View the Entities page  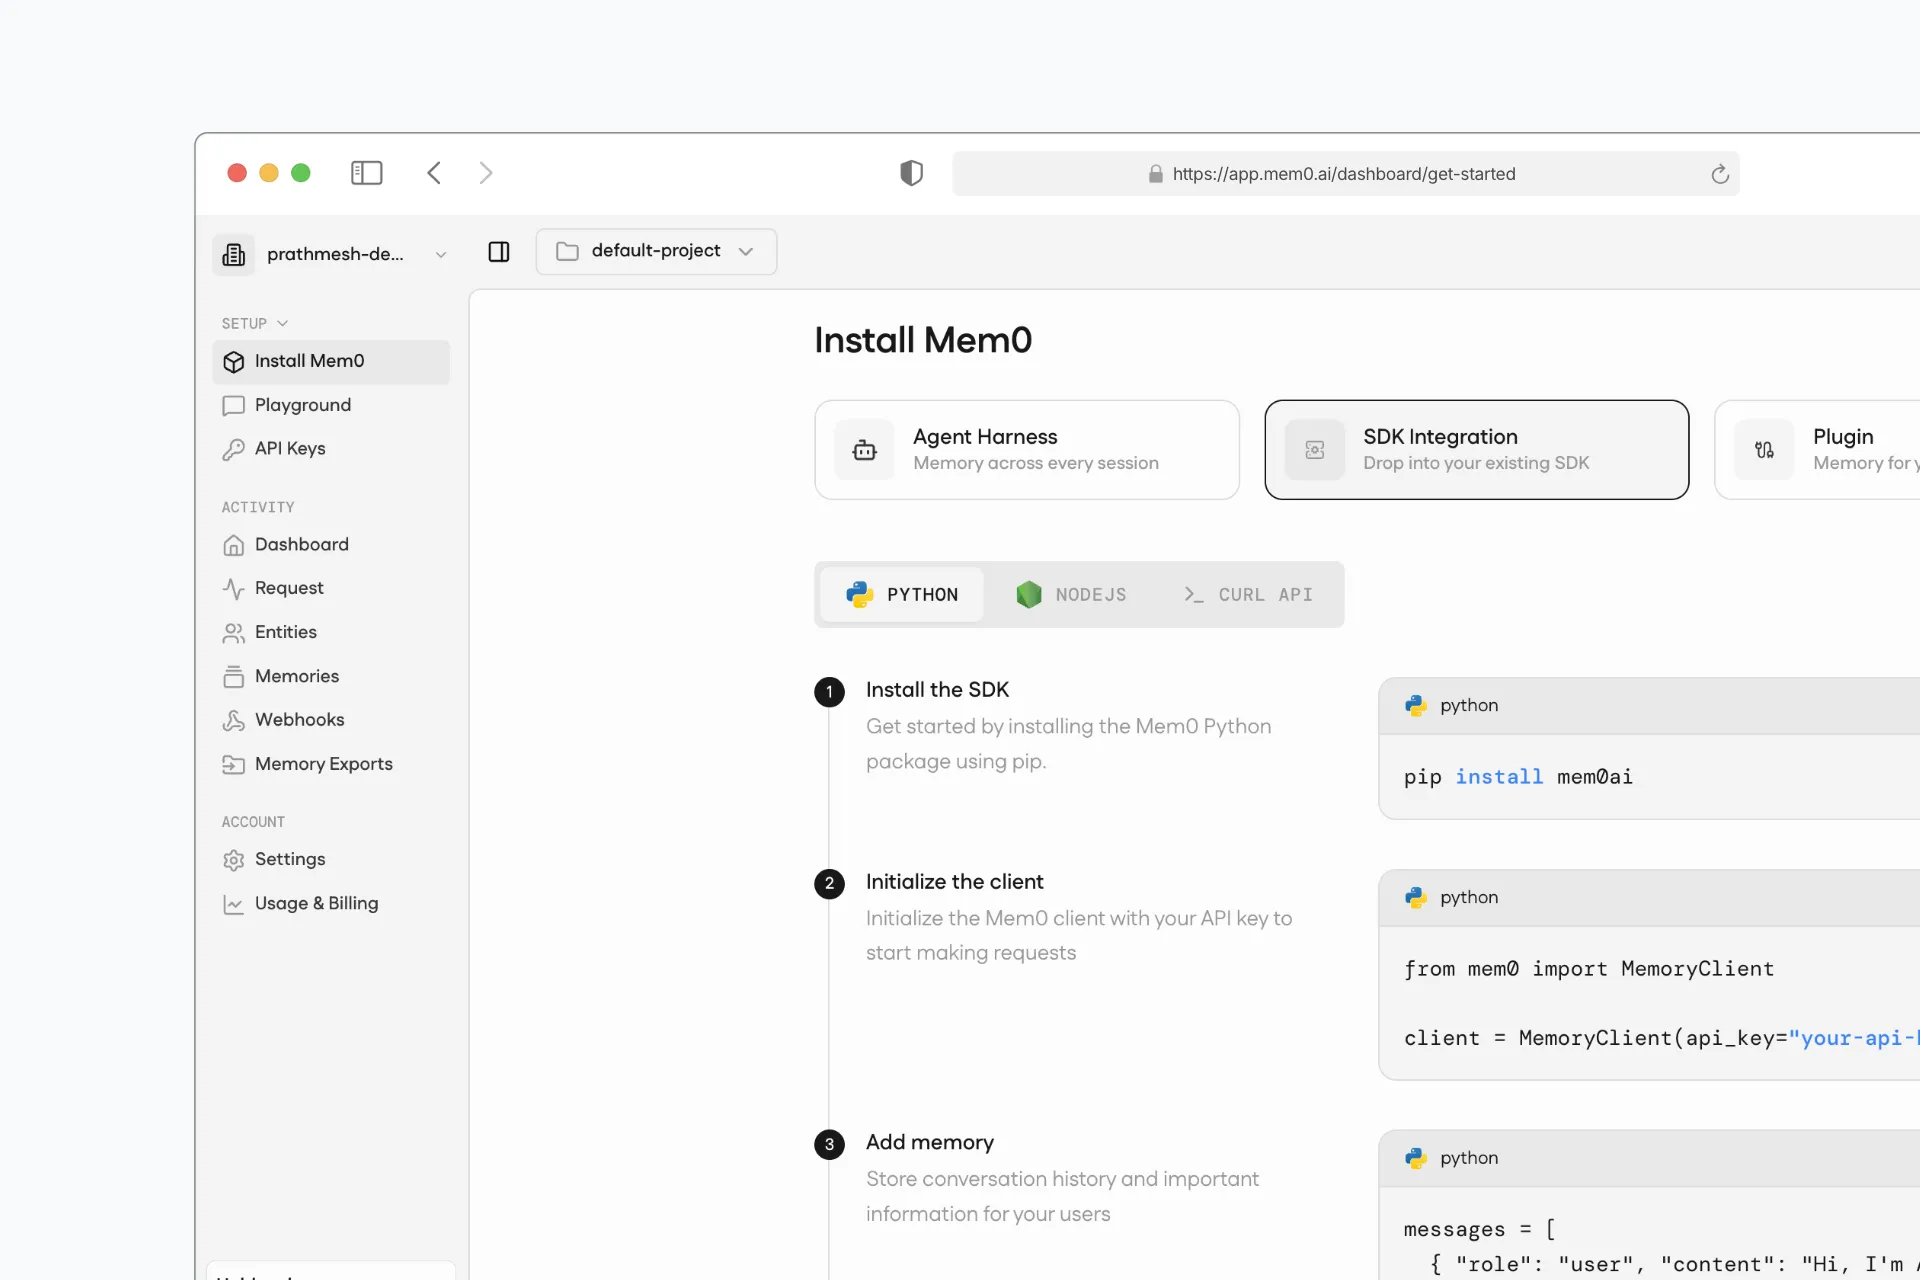[x=331, y=632]
